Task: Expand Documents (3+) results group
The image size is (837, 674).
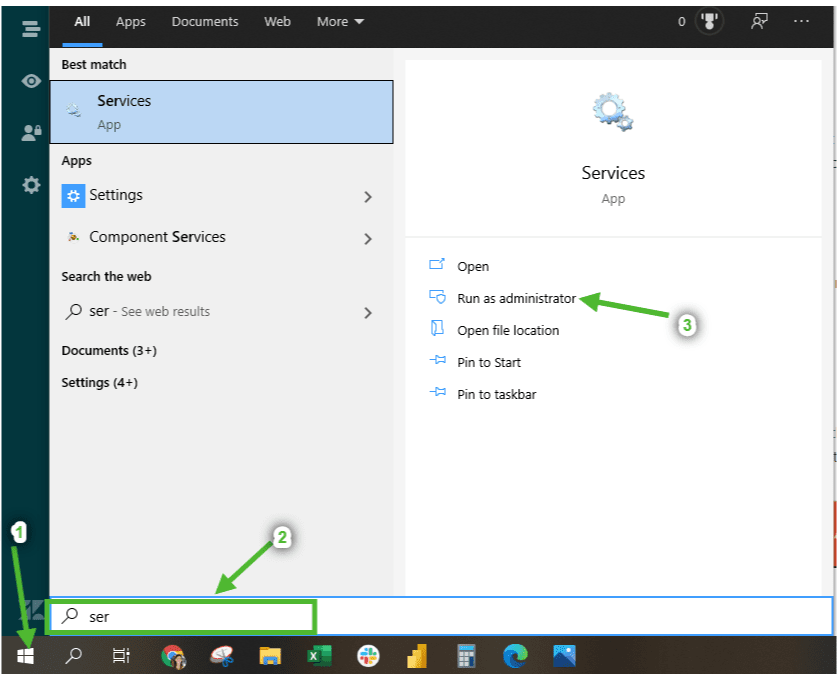Action: click(109, 351)
